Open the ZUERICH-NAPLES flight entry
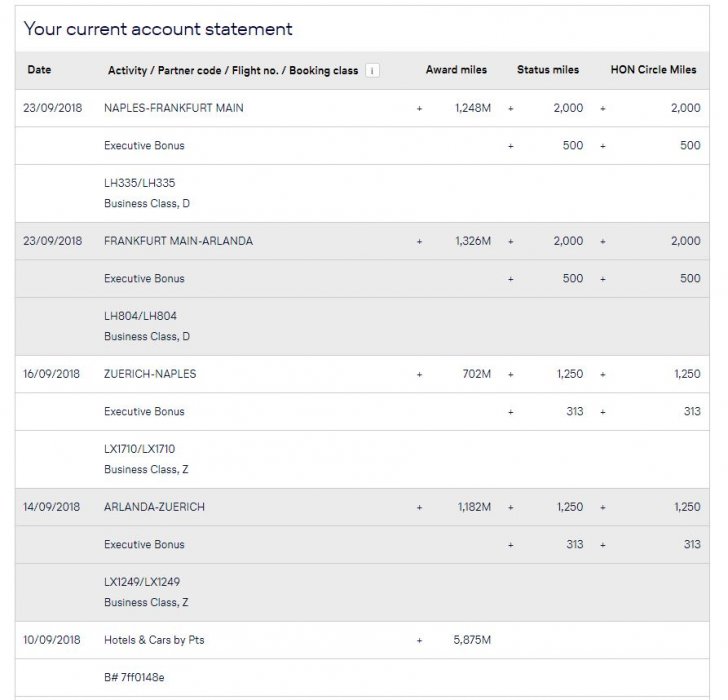 tap(150, 374)
